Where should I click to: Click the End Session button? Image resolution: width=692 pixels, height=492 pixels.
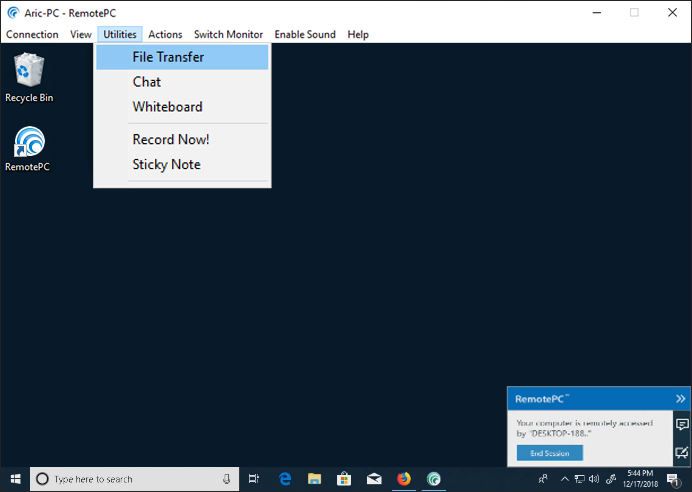pyautogui.click(x=550, y=453)
